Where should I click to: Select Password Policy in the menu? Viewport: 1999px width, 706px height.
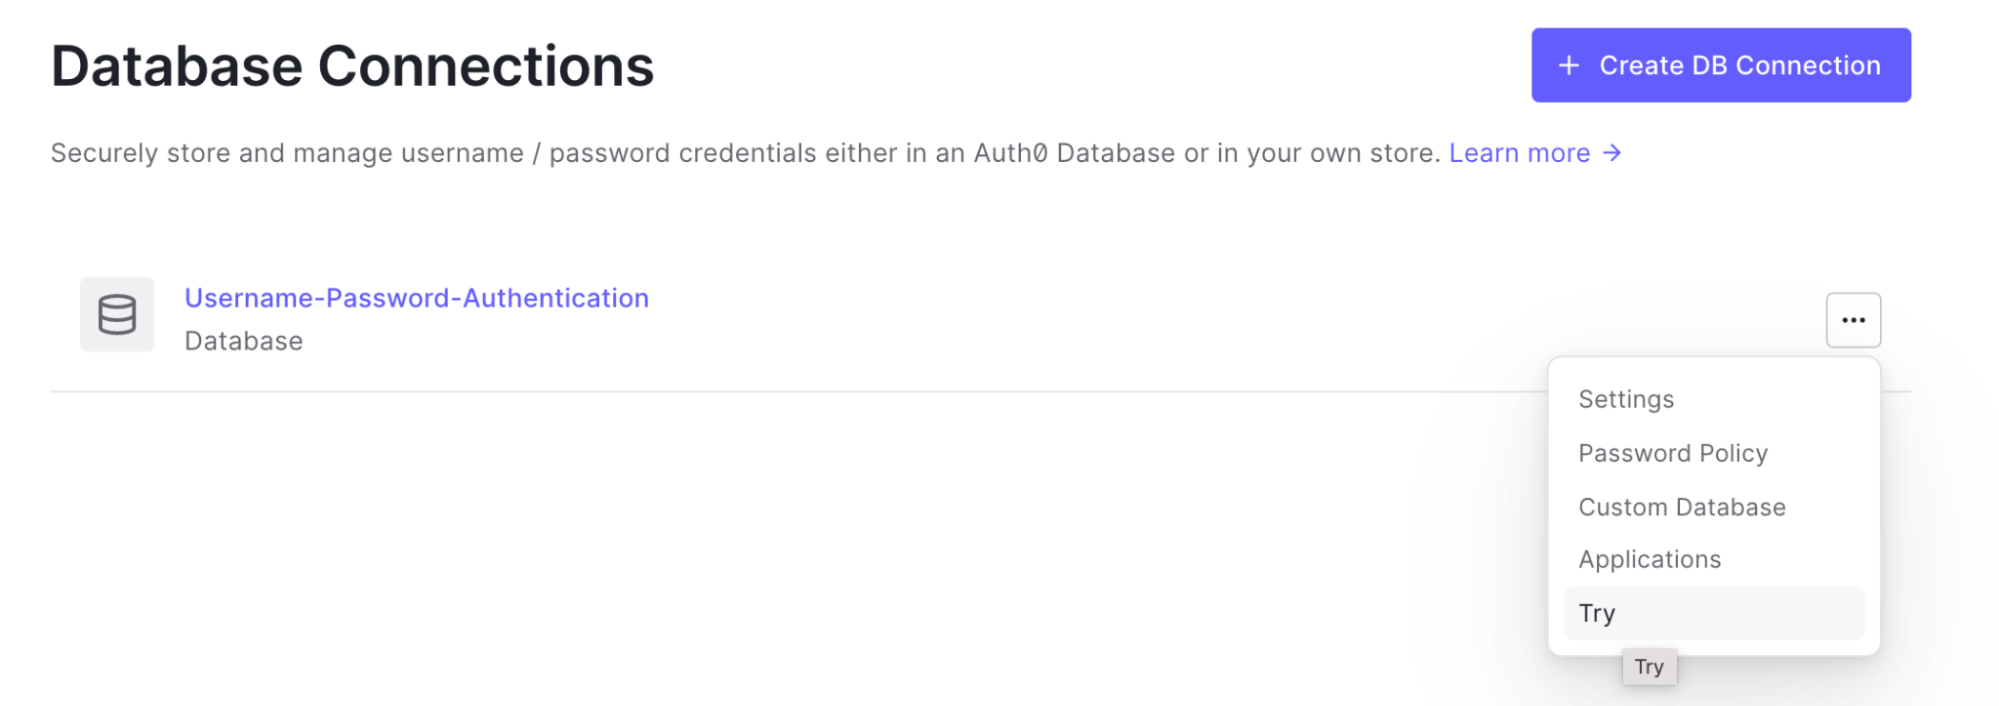click(x=1673, y=453)
